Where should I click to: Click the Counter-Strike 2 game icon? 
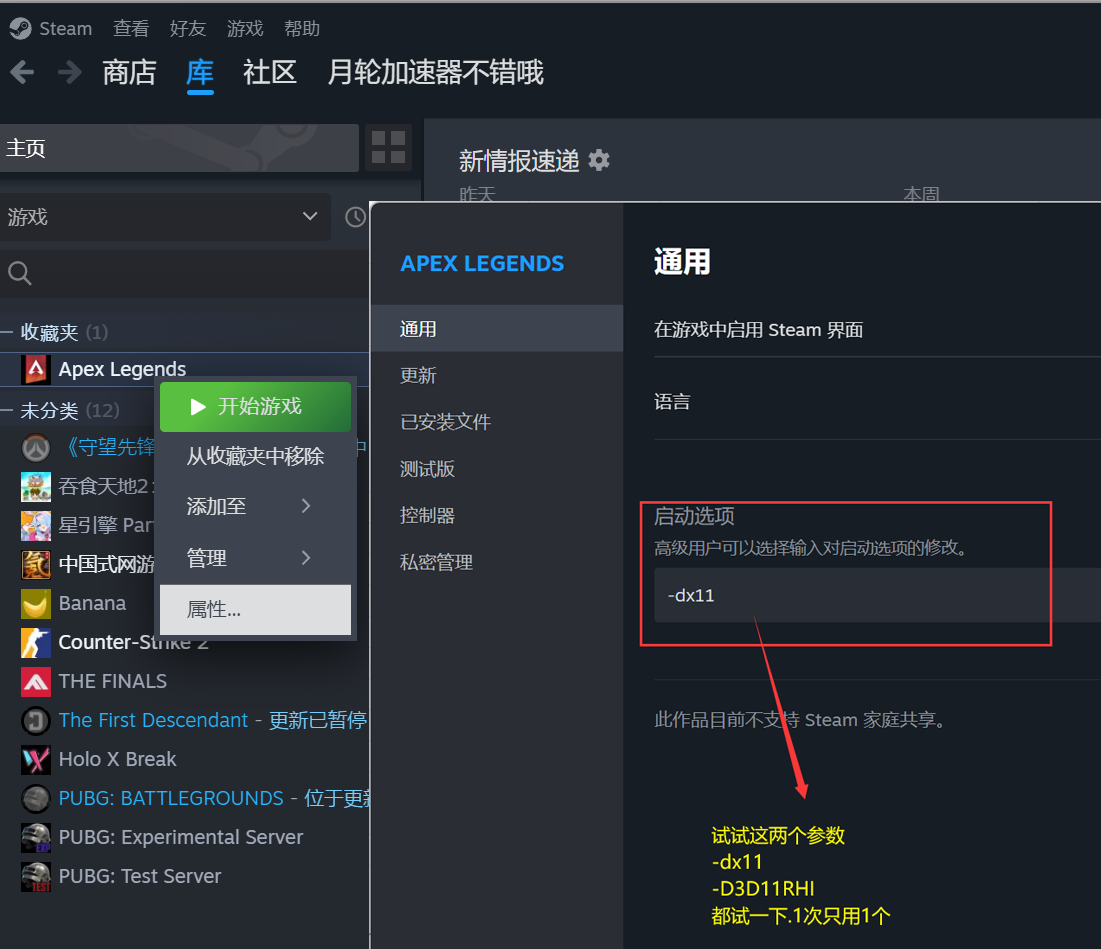click(x=36, y=642)
